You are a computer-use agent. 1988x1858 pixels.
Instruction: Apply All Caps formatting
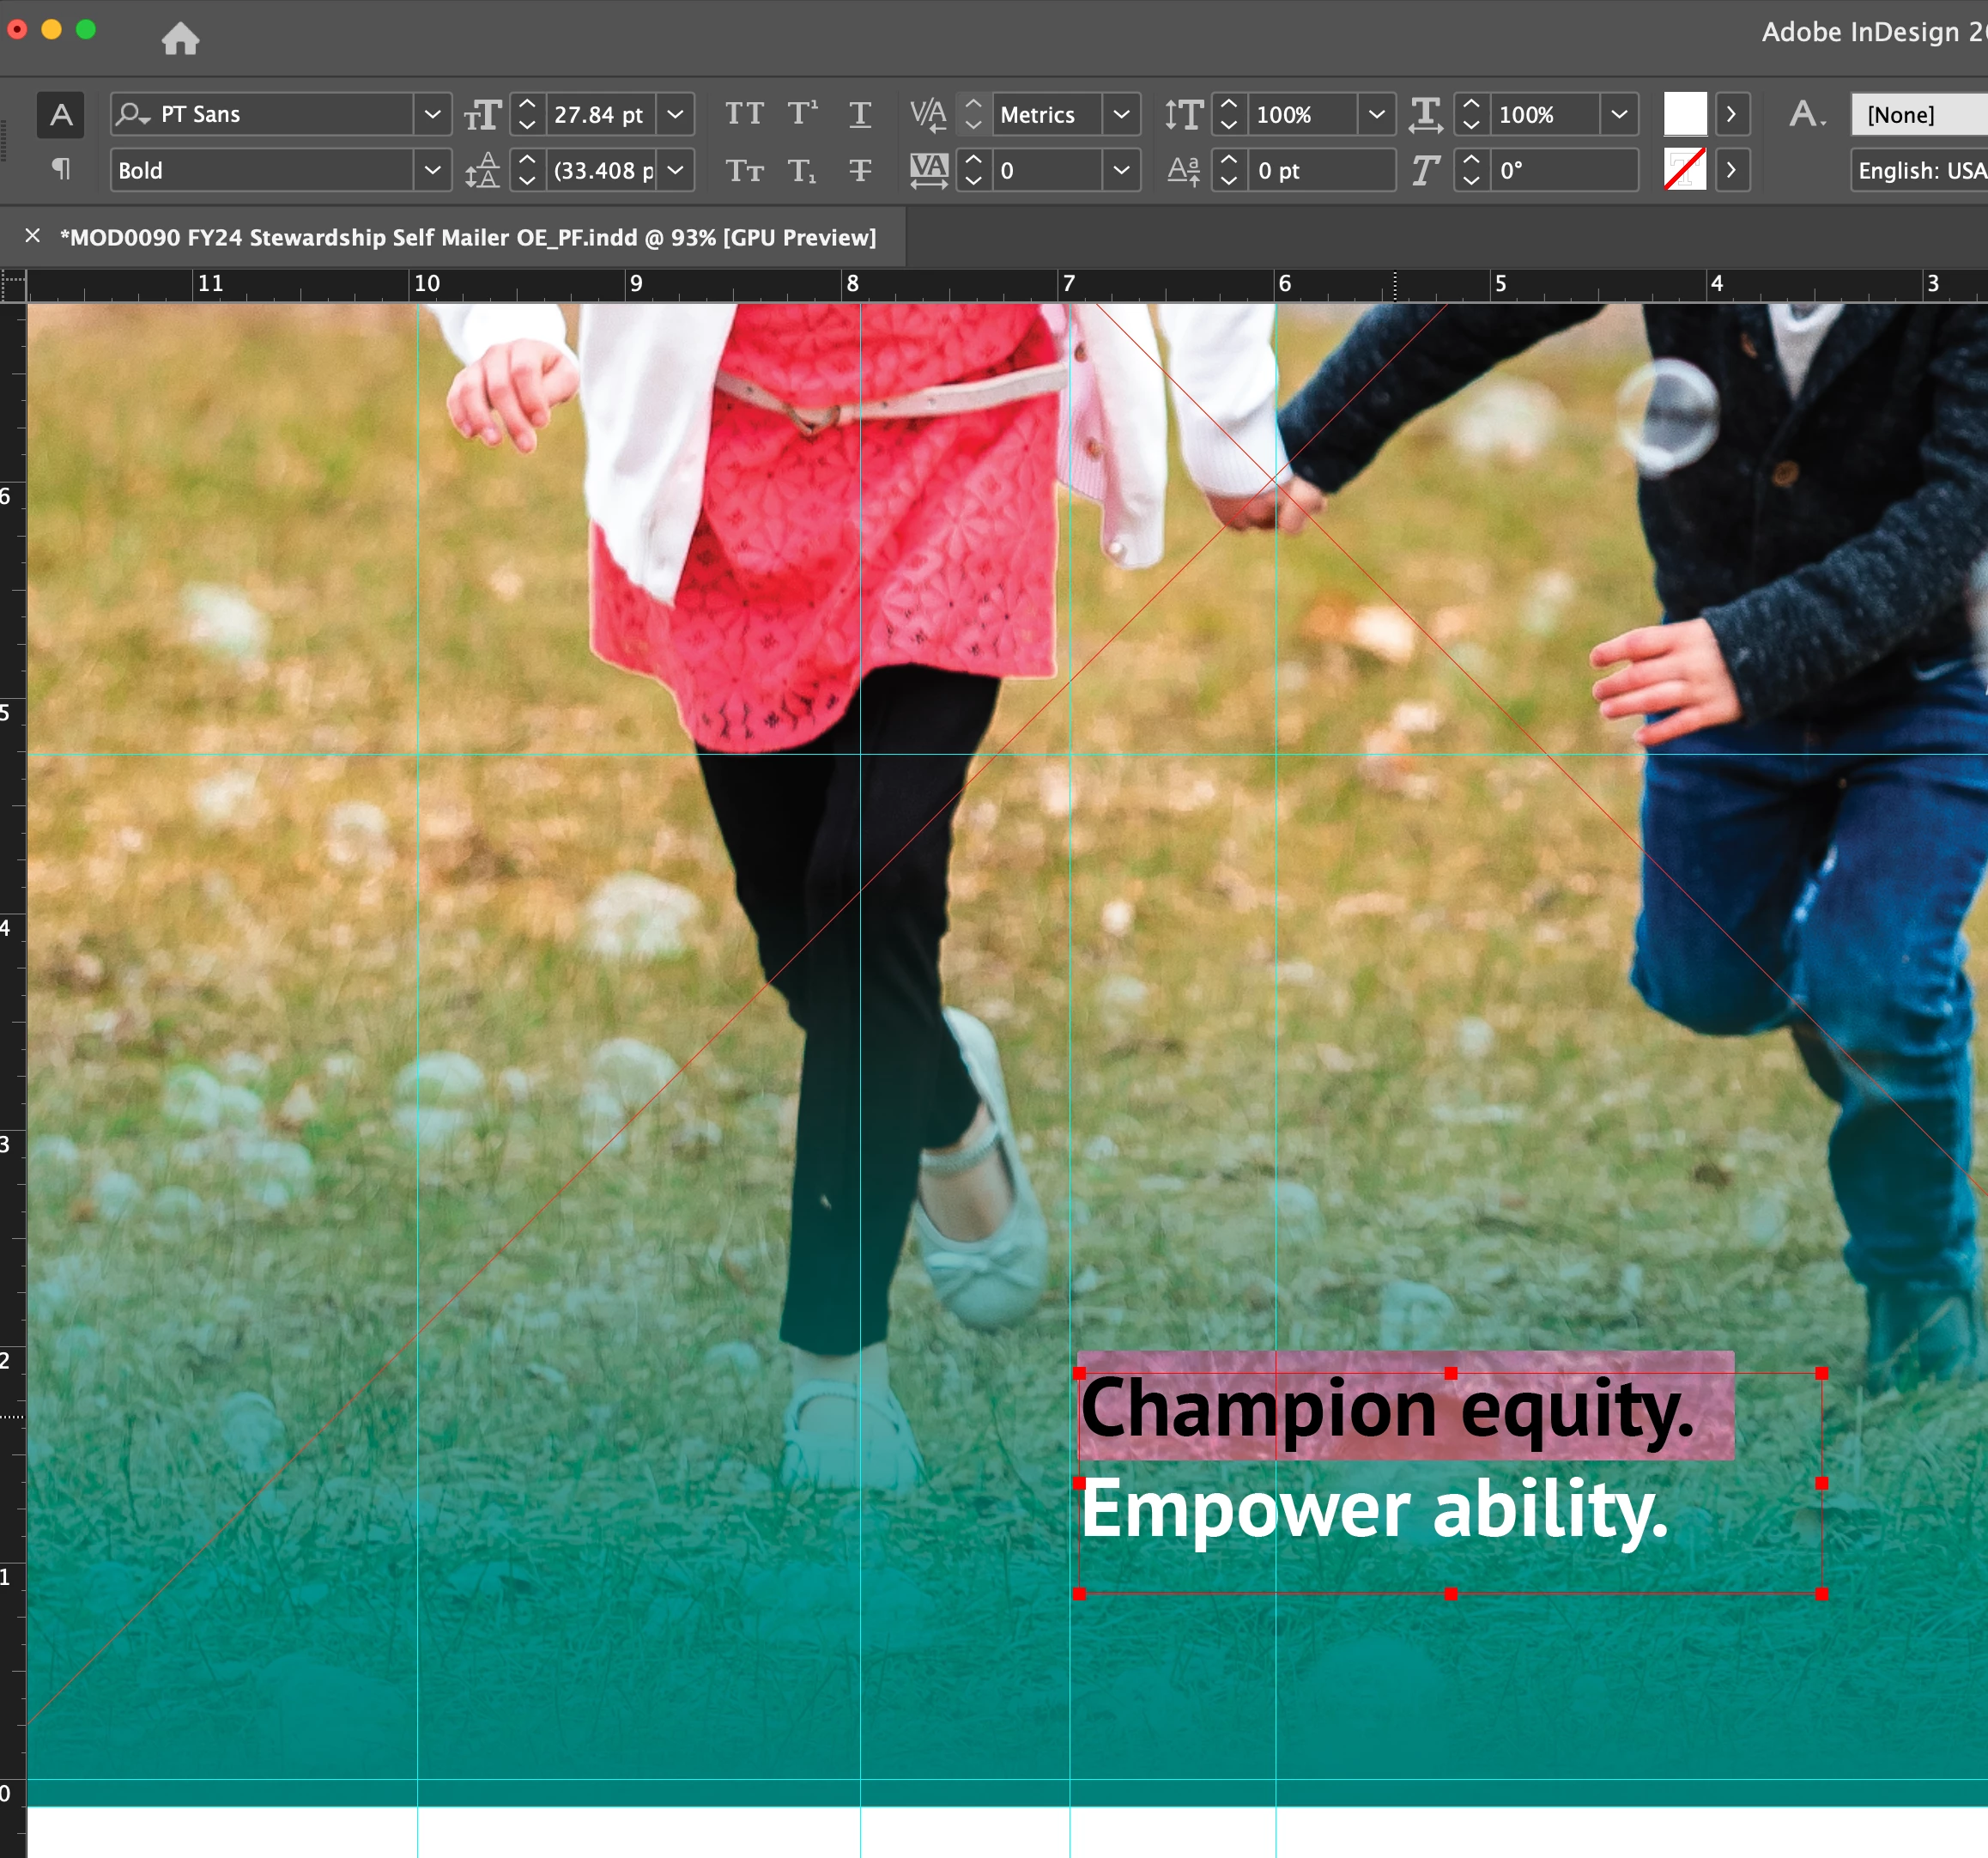(x=744, y=114)
